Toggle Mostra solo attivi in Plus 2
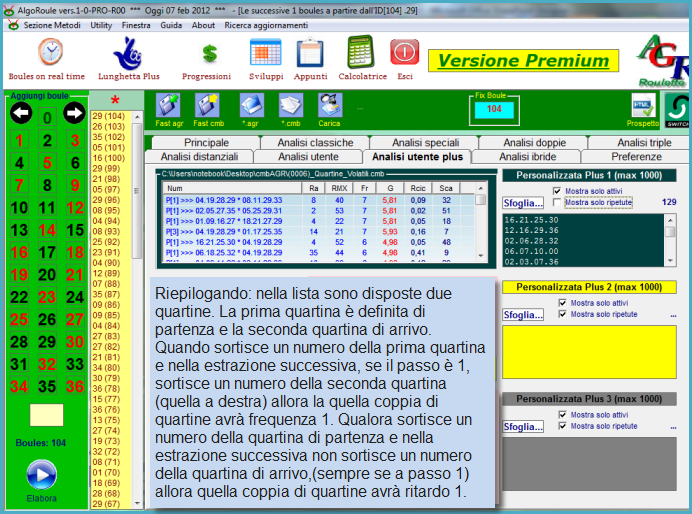Viewport: 692px width, 514px height. [x=562, y=303]
